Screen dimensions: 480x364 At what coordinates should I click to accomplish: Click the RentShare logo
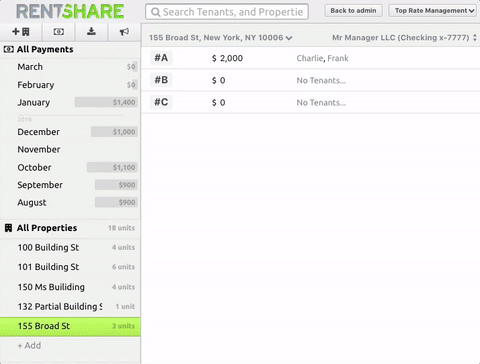[70, 11]
